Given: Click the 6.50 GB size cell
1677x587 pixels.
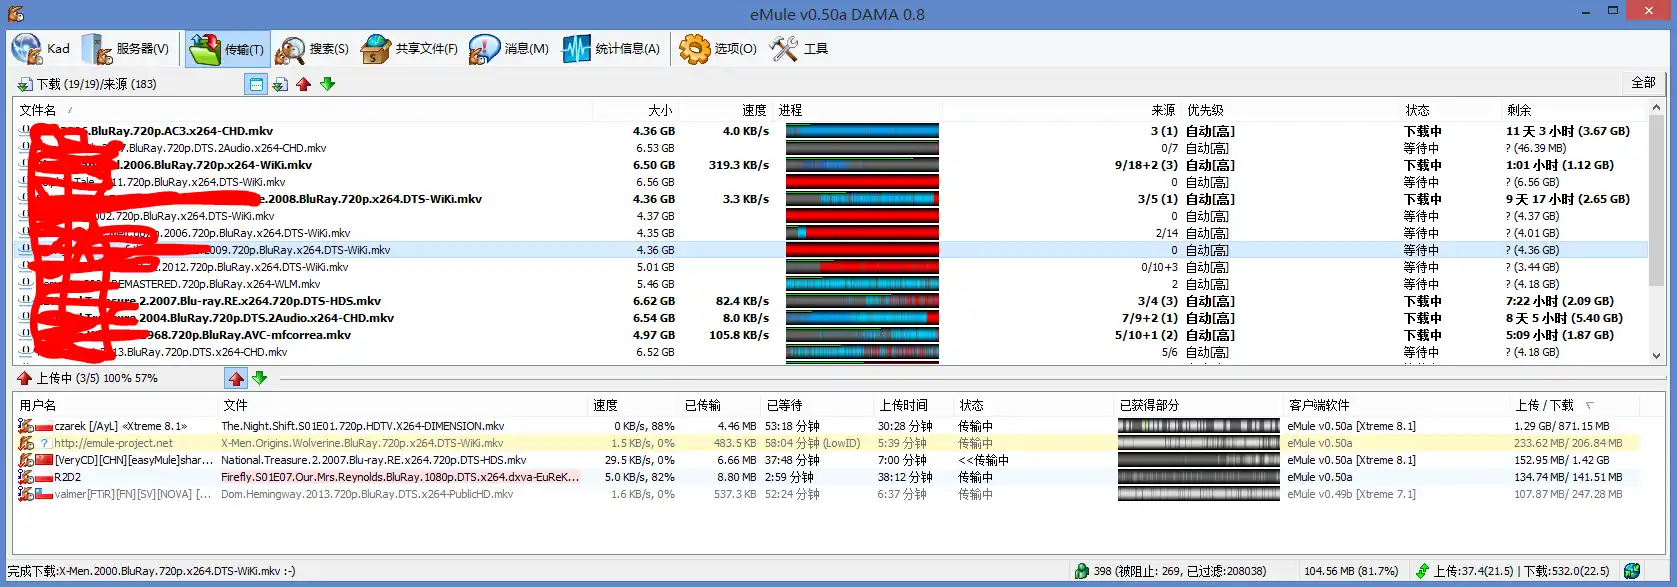Looking at the screenshot, I should click(654, 165).
